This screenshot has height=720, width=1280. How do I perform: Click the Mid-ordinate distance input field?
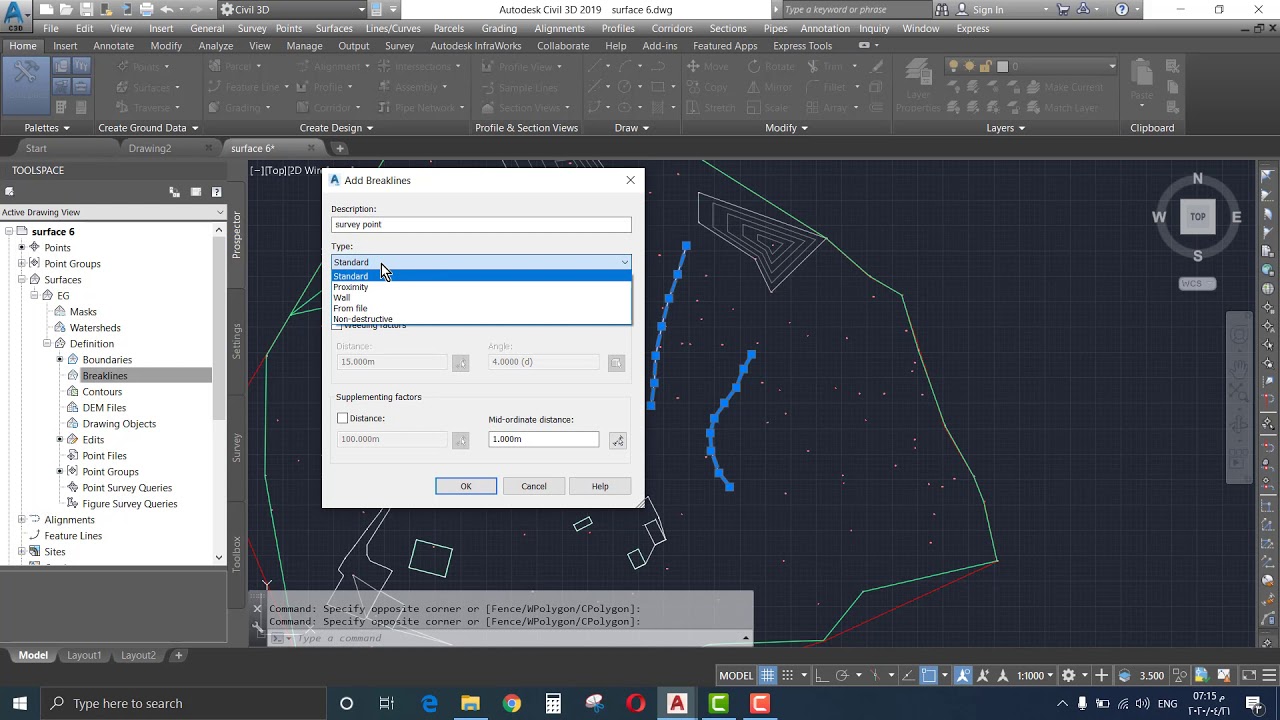pyautogui.click(x=544, y=439)
